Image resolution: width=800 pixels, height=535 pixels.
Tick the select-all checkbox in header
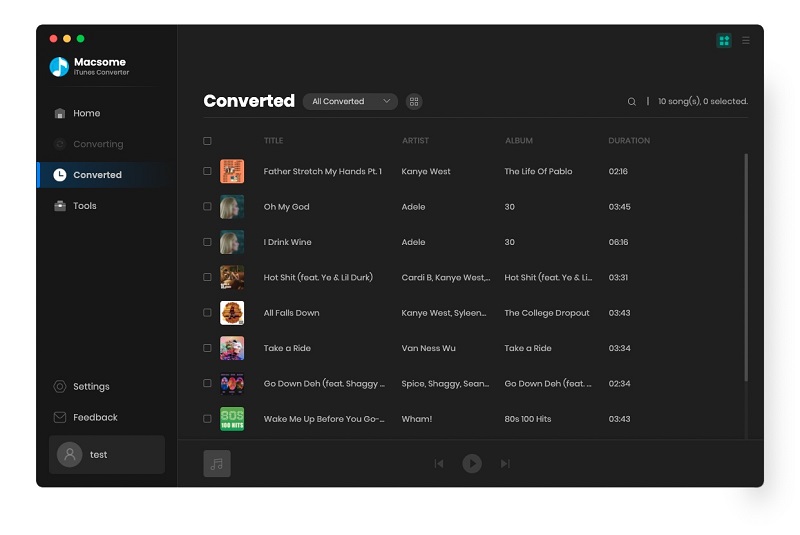208,141
